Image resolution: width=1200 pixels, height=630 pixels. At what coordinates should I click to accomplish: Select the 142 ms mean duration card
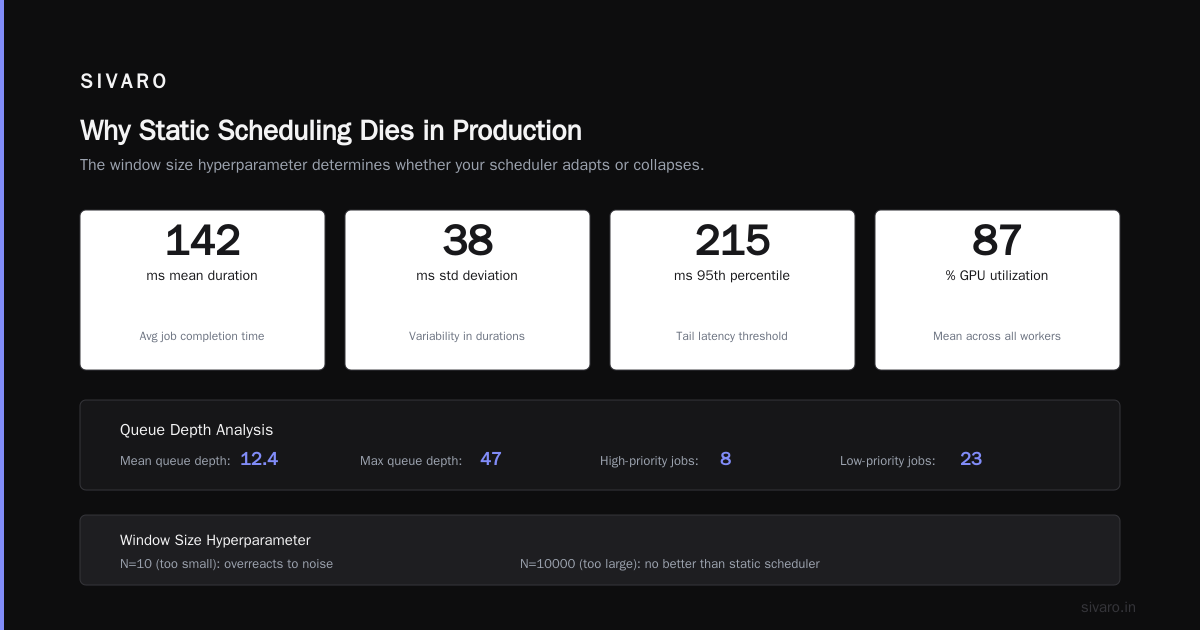click(202, 290)
